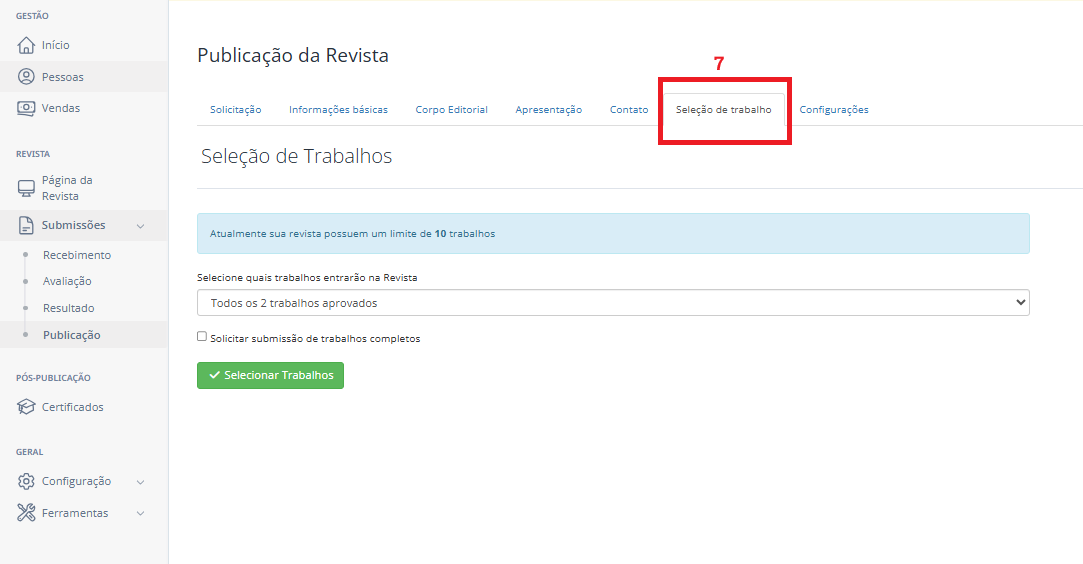Viewport: 1083px width, 564px height.
Task: Click the limite de 10 trabalhos notice
Action: pos(613,233)
